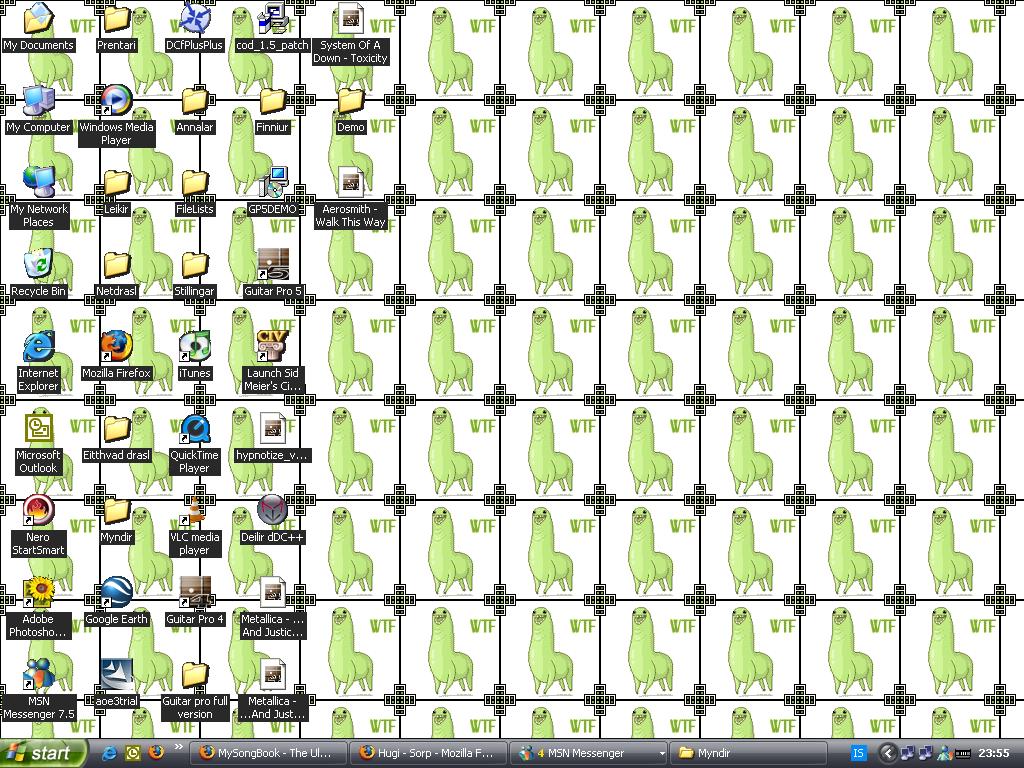
Task: Select the Windows Media Player shortcut
Action: click(x=116, y=115)
